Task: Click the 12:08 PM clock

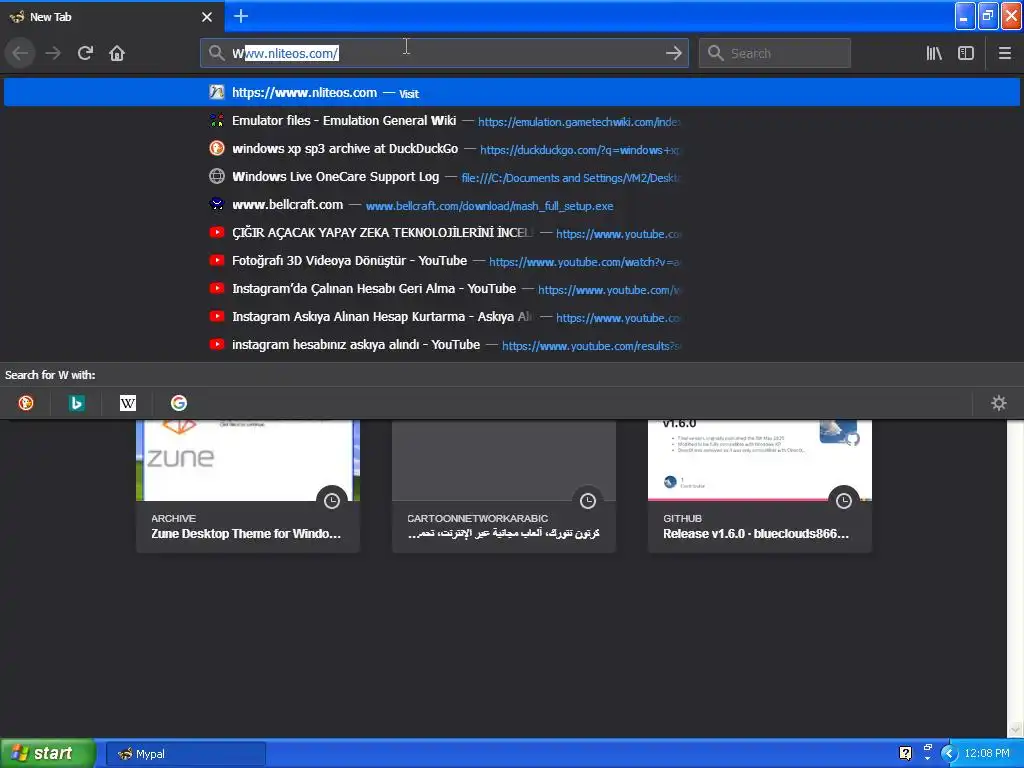Action: point(986,754)
